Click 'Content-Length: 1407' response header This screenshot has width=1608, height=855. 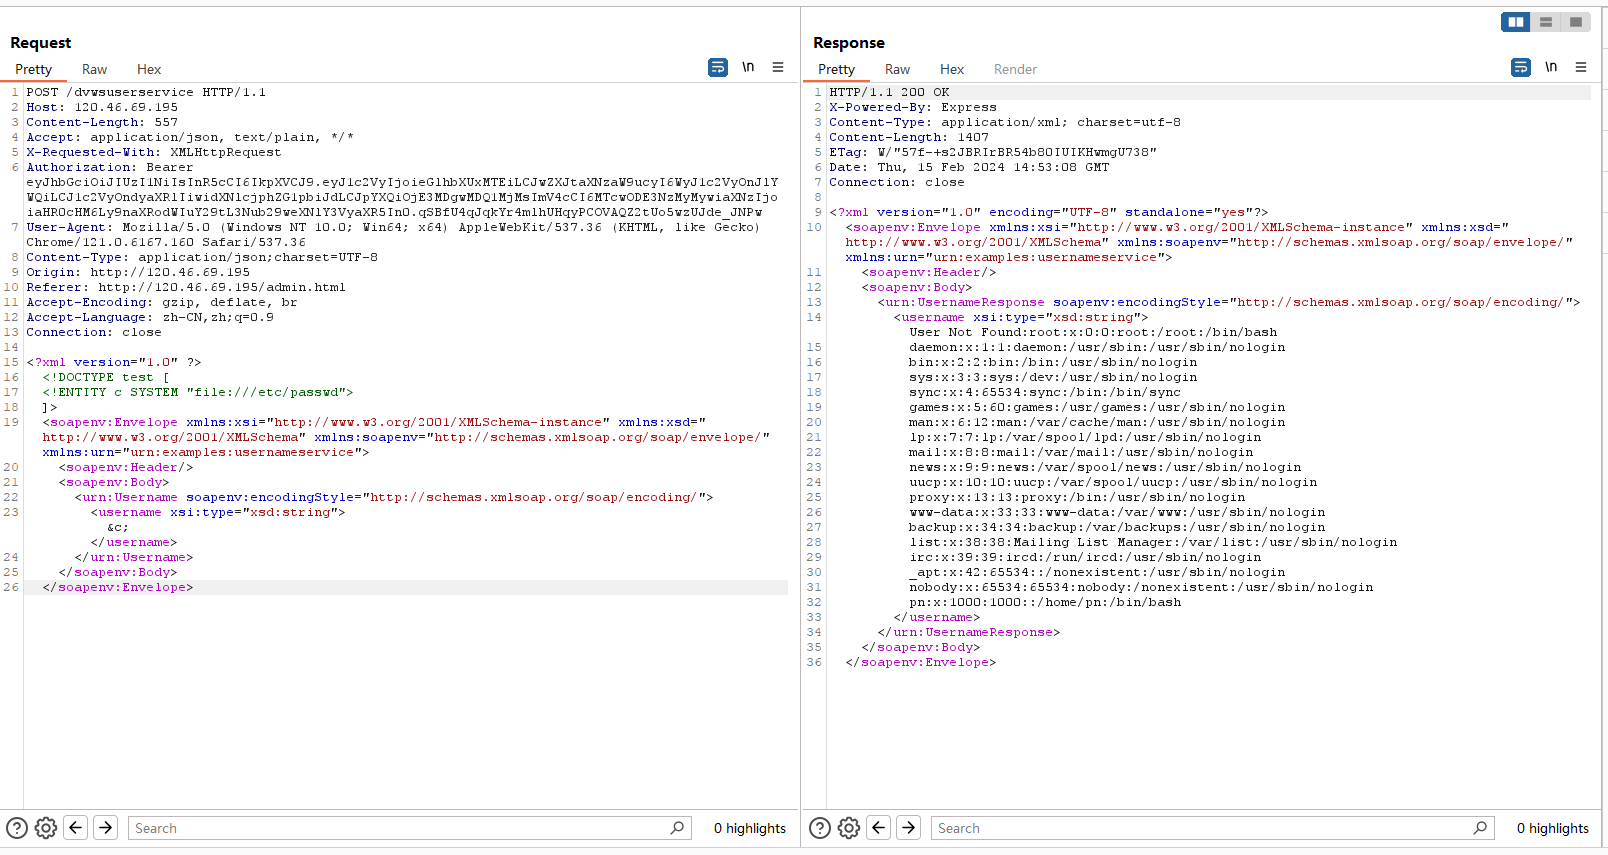tap(909, 137)
